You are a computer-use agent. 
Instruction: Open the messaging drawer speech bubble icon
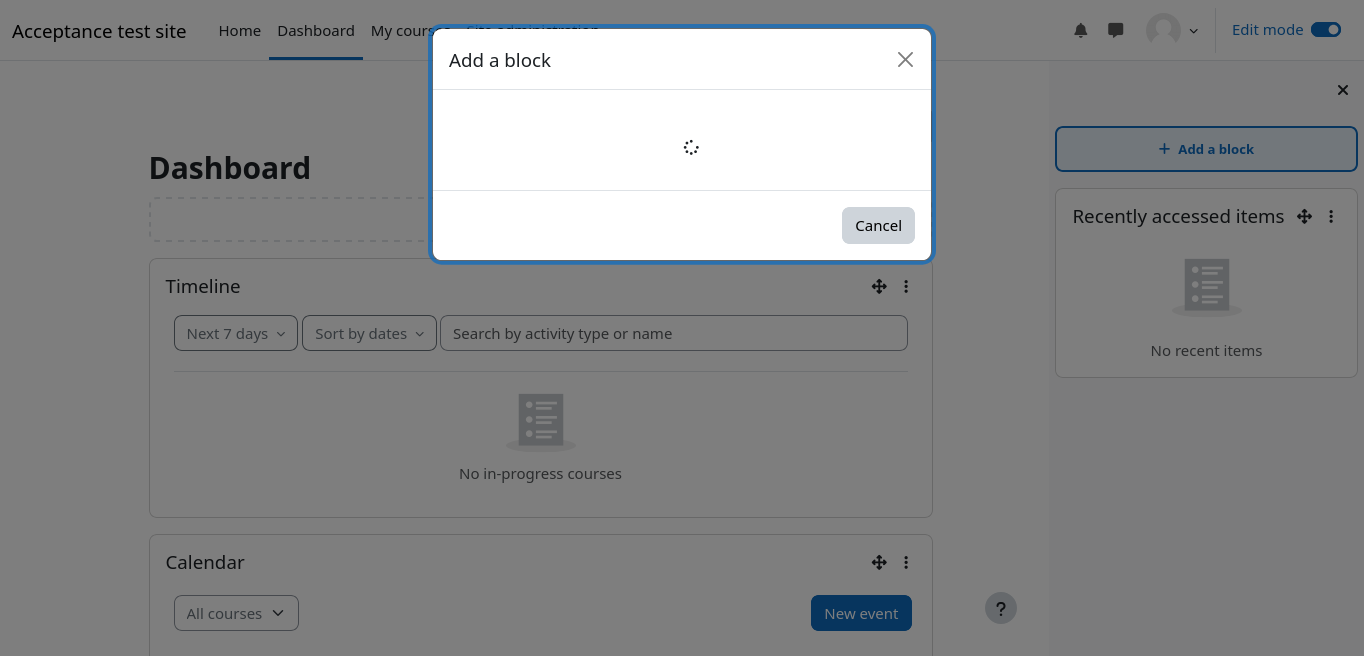1116,31
